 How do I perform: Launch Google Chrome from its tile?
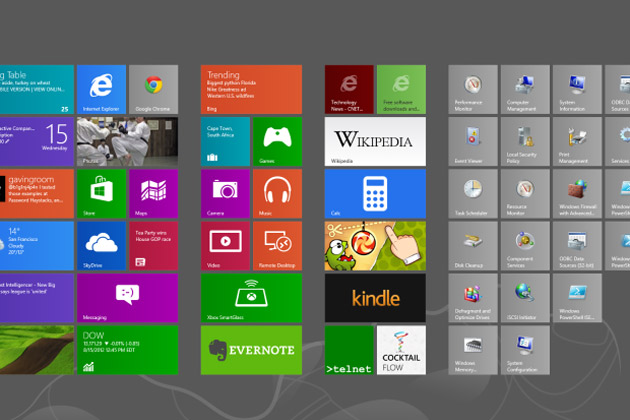[x=153, y=89]
